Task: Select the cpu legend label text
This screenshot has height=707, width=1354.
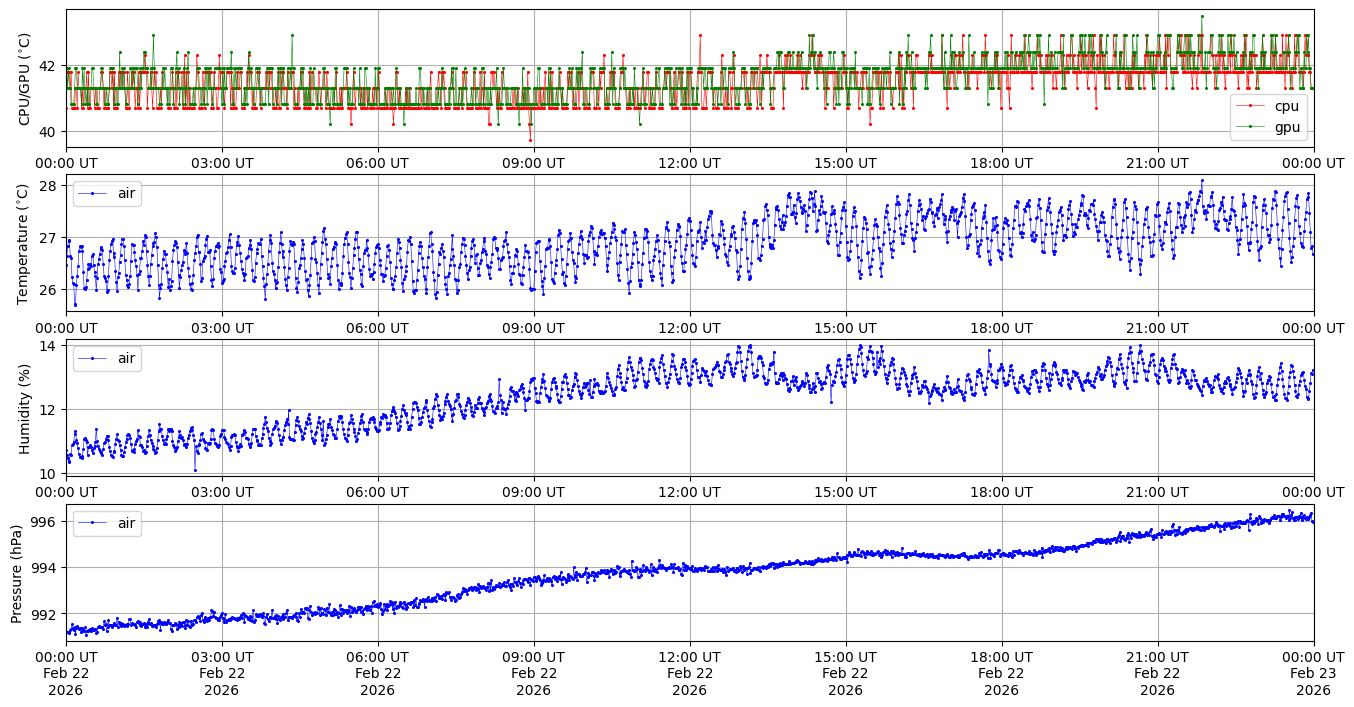Action: click(x=1286, y=106)
